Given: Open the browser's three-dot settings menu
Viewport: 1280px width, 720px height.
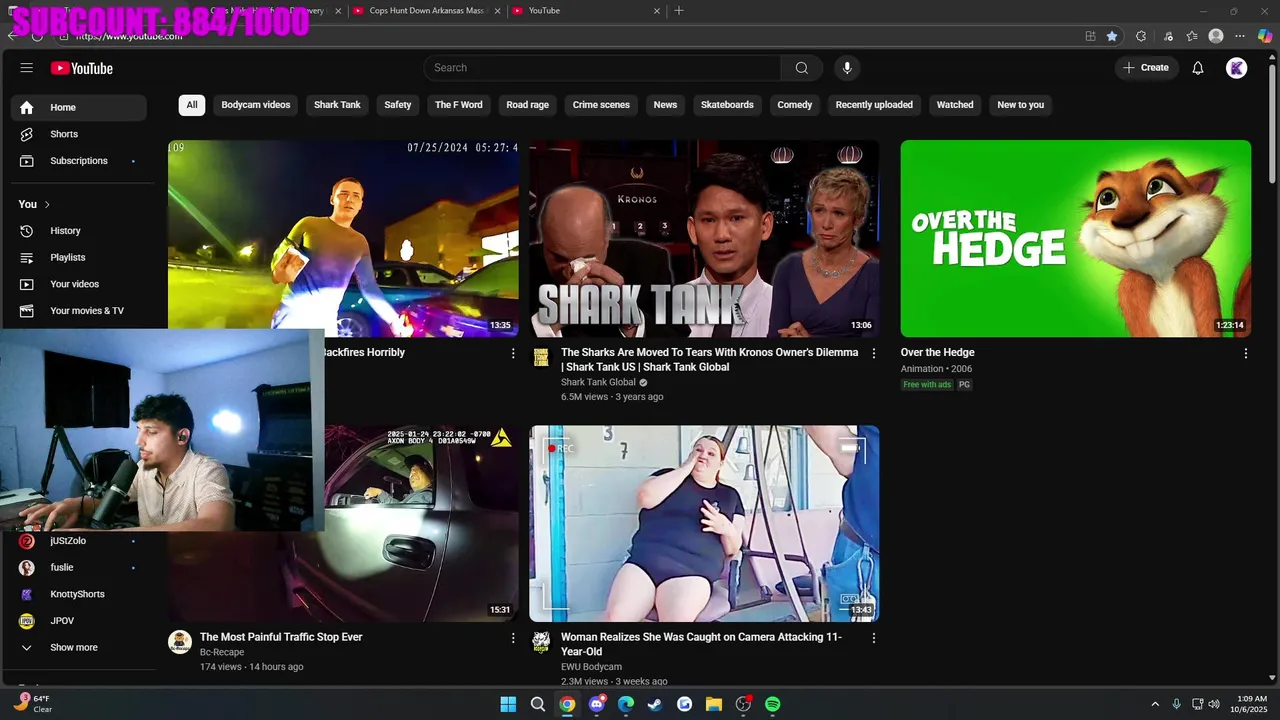Looking at the screenshot, I should point(1240,36).
